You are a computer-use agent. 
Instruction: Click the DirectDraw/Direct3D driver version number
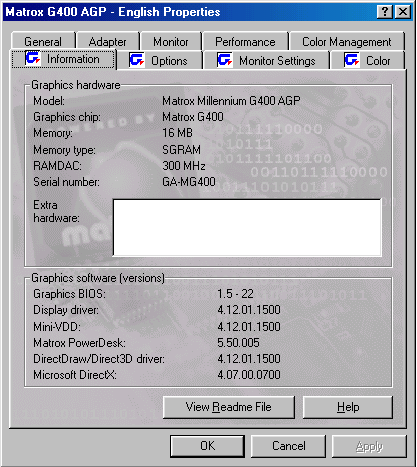[249, 359]
